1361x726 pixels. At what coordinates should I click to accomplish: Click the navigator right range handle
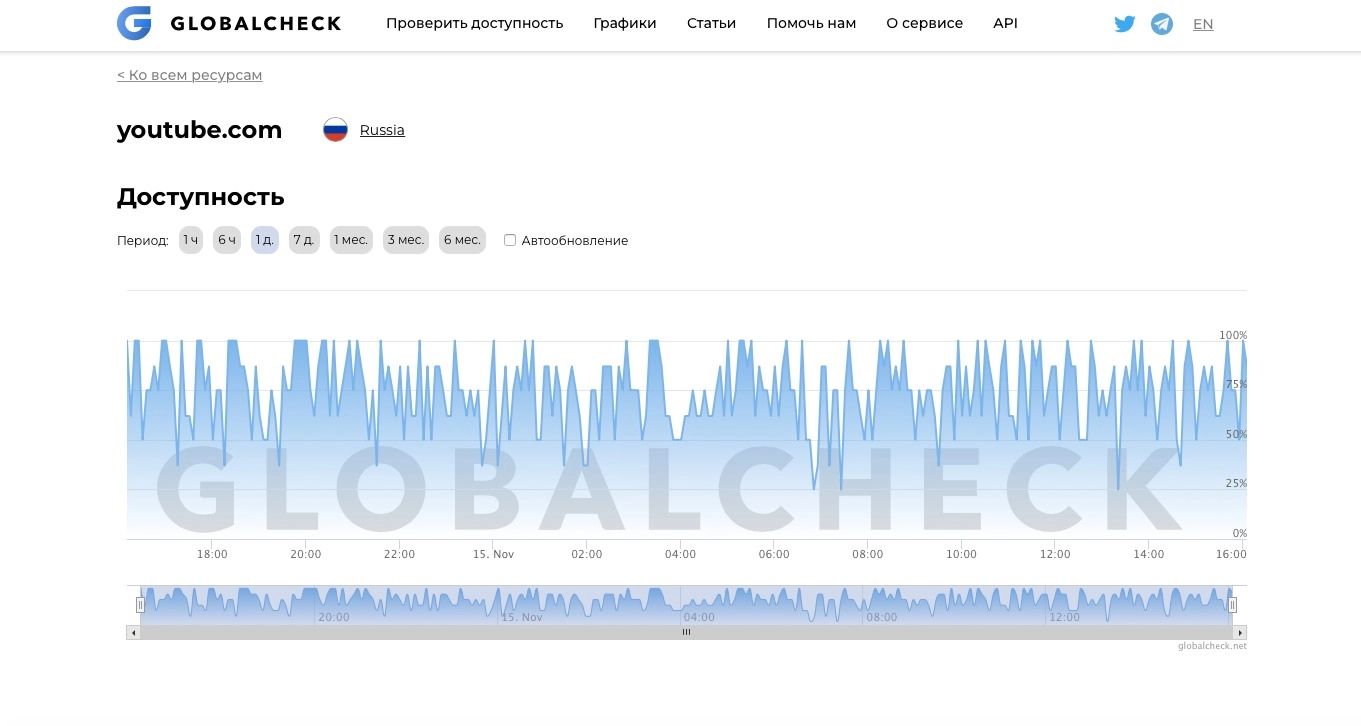coord(1232,605)
